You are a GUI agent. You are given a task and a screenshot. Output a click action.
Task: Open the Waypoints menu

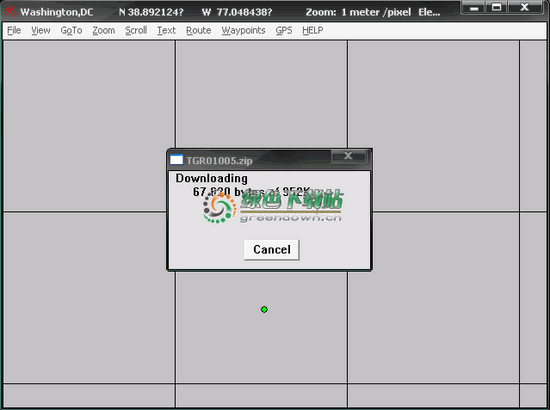pos(243,31)
